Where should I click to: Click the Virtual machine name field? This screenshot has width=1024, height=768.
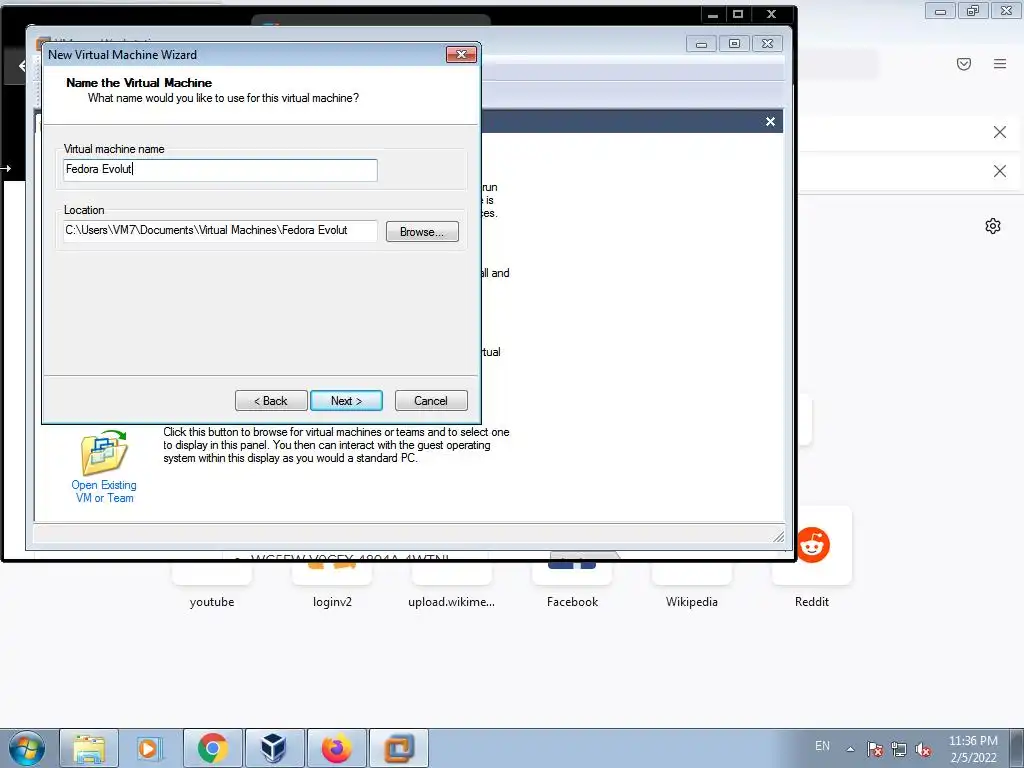pyautogui.click(x=220, y=170)
